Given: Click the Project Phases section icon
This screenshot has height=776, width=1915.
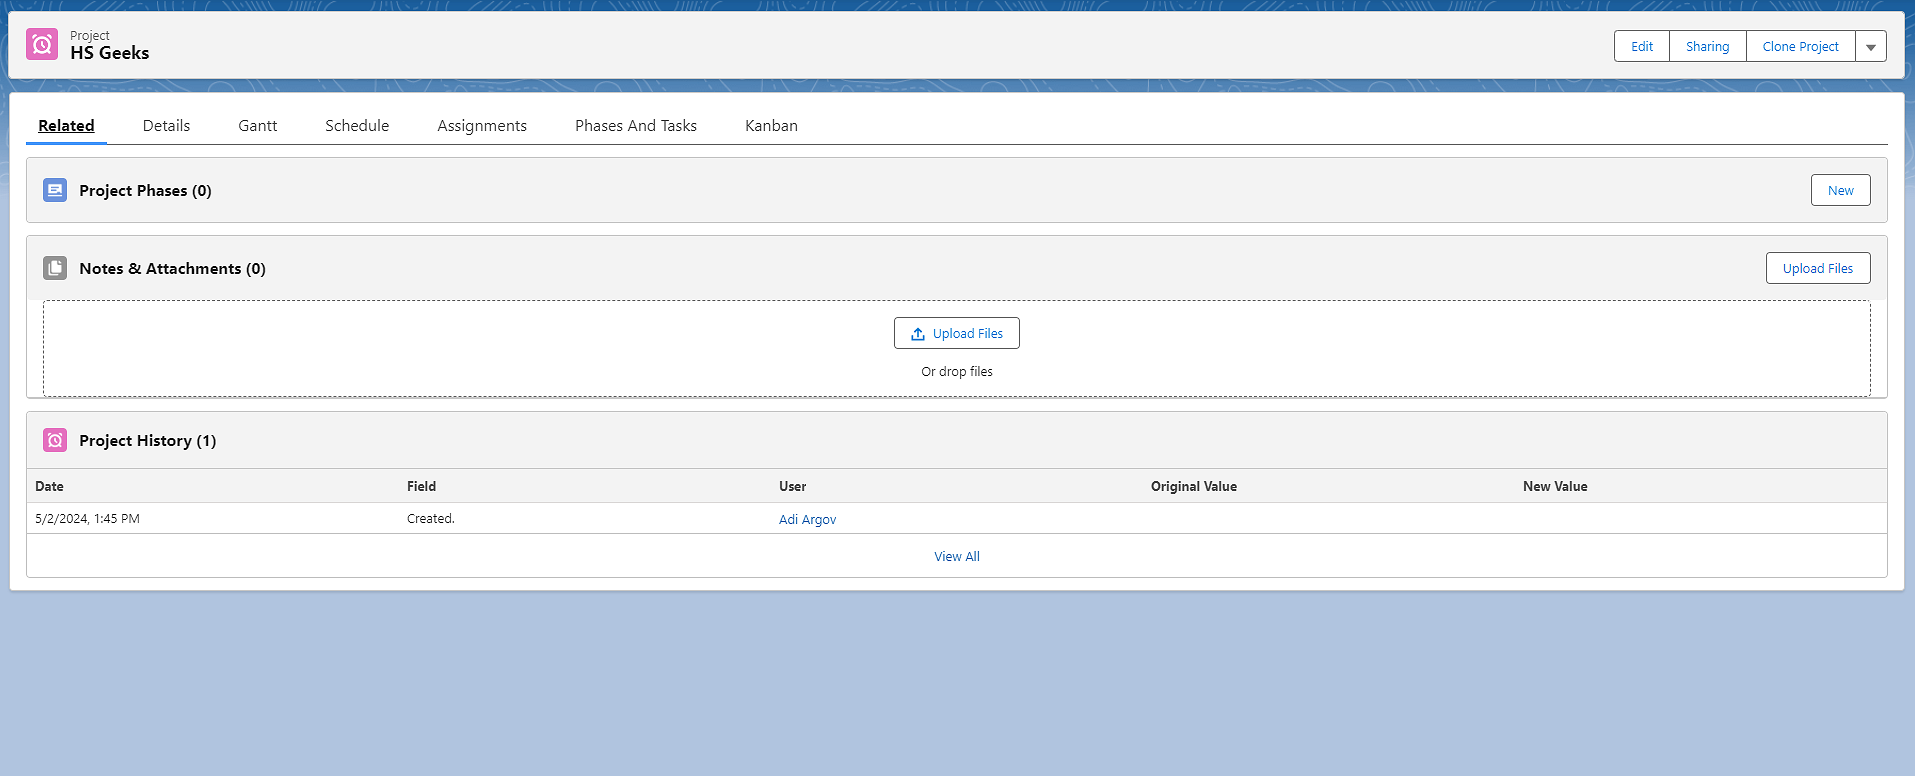Looking at the screenshot, I should pyautogui.click(x=55, y=190).
